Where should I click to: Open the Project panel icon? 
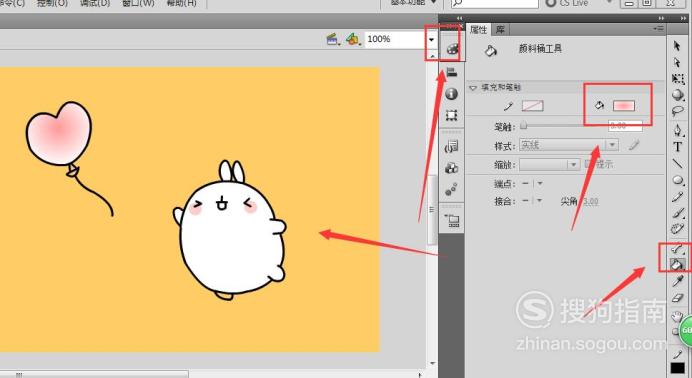(452, 220)
